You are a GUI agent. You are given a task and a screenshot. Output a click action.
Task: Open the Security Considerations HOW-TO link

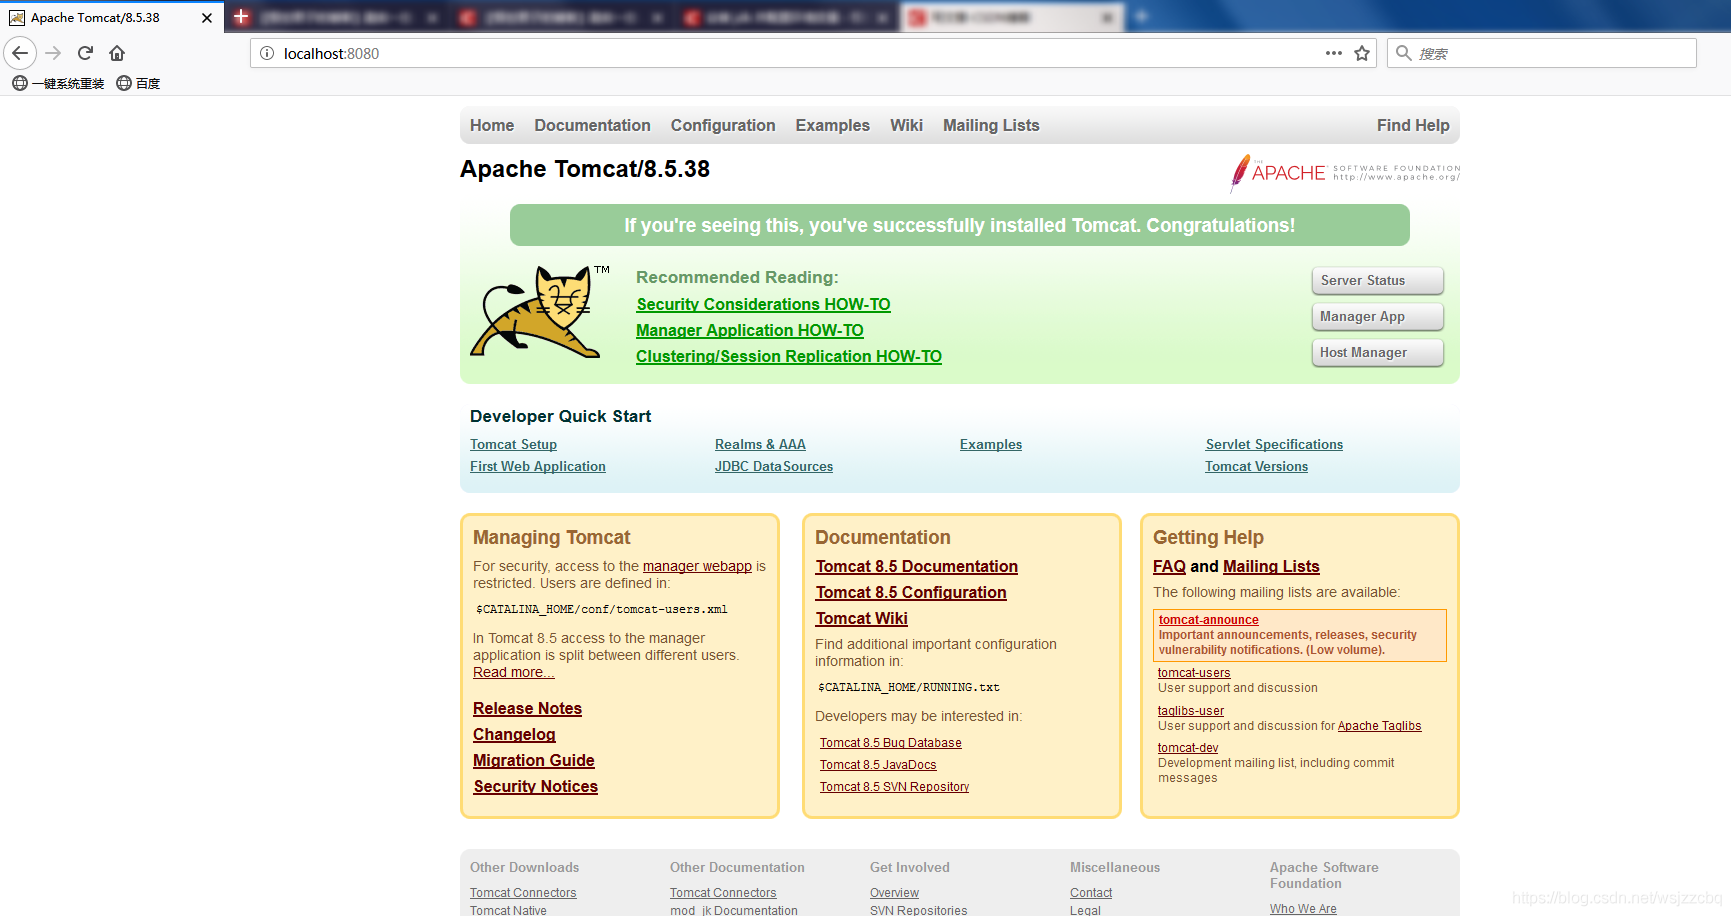pyautogui.click(x=763, y=304)
